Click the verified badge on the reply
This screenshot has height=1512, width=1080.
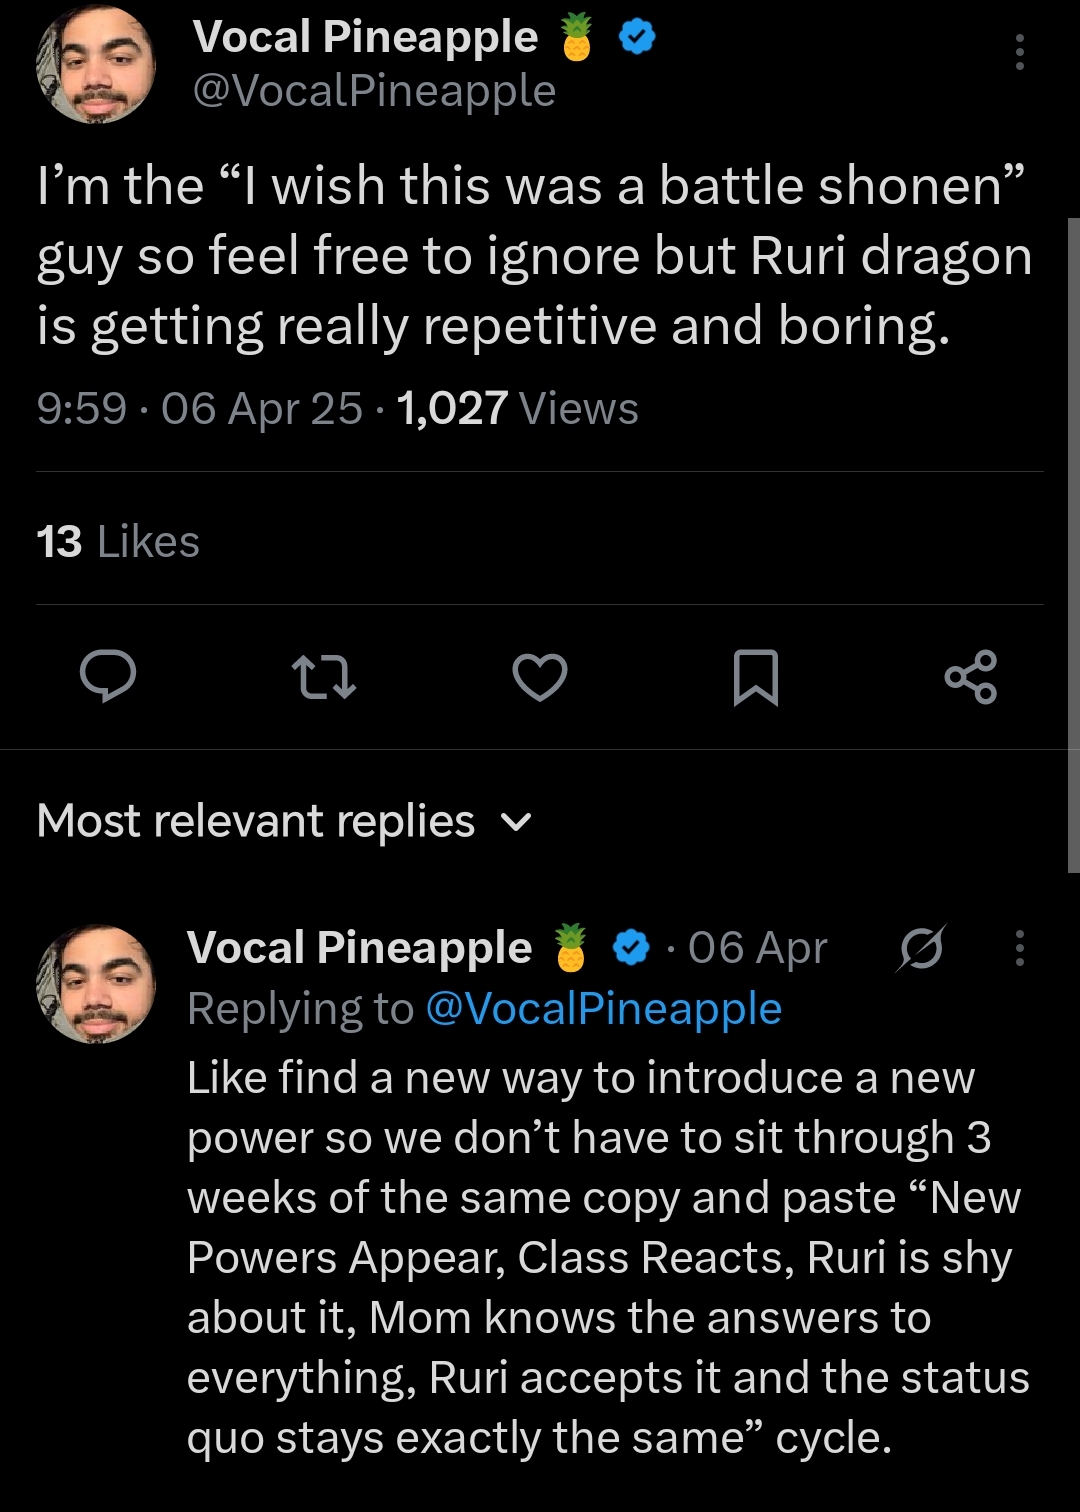(x=631, y=948)
